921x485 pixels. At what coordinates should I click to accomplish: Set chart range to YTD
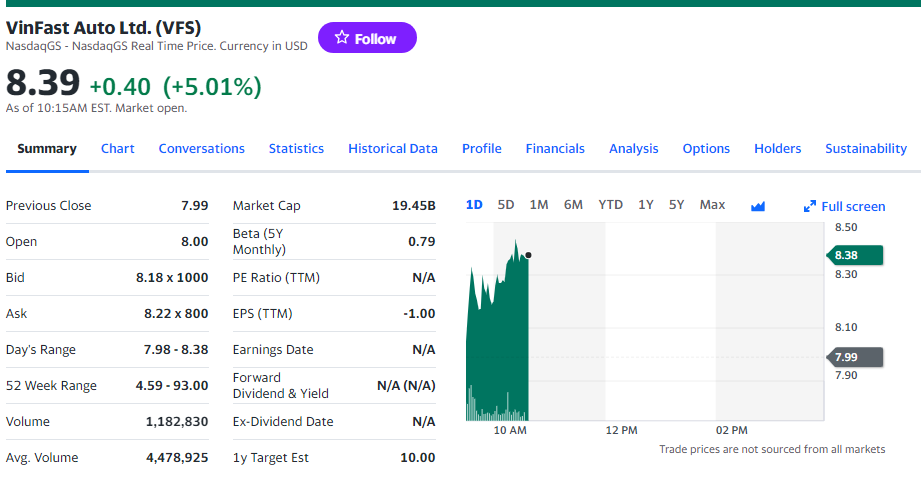[610, 205]
